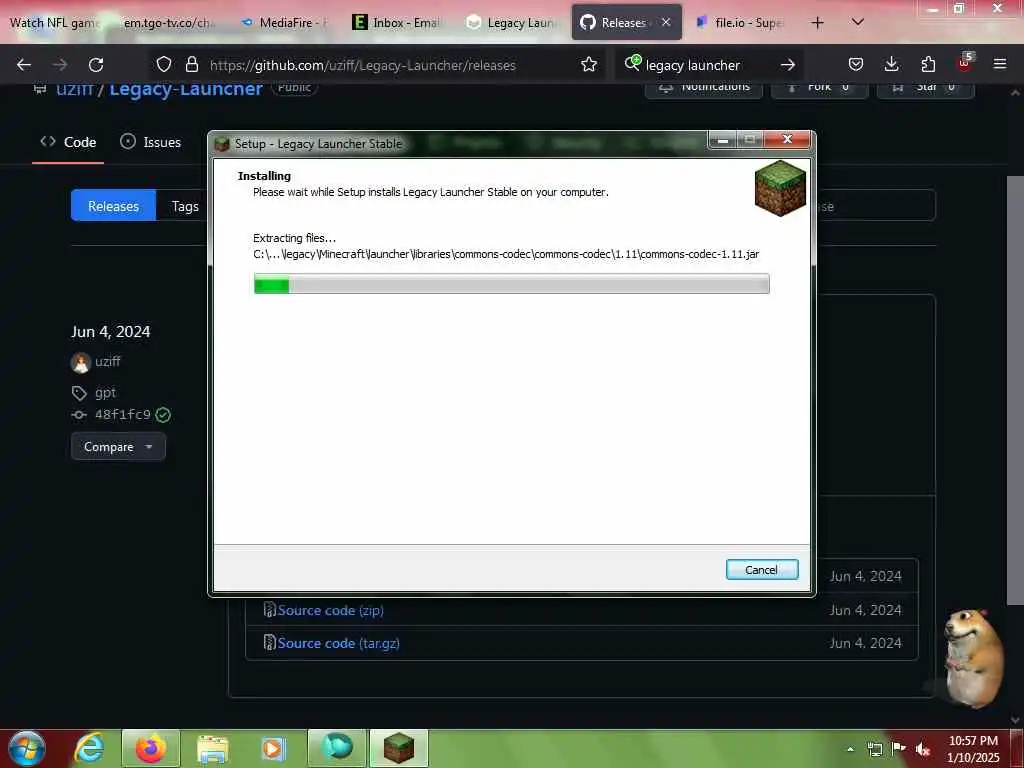Open the shield tracking protection icon

(164, 64)
